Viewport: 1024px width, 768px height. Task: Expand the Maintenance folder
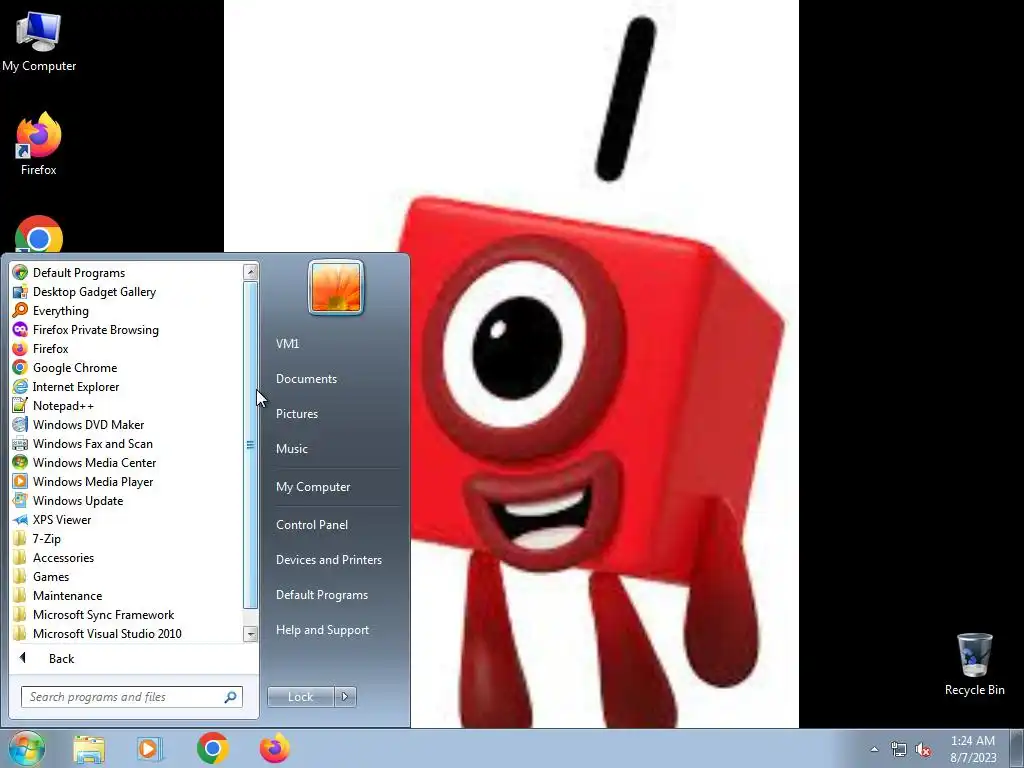127,596
